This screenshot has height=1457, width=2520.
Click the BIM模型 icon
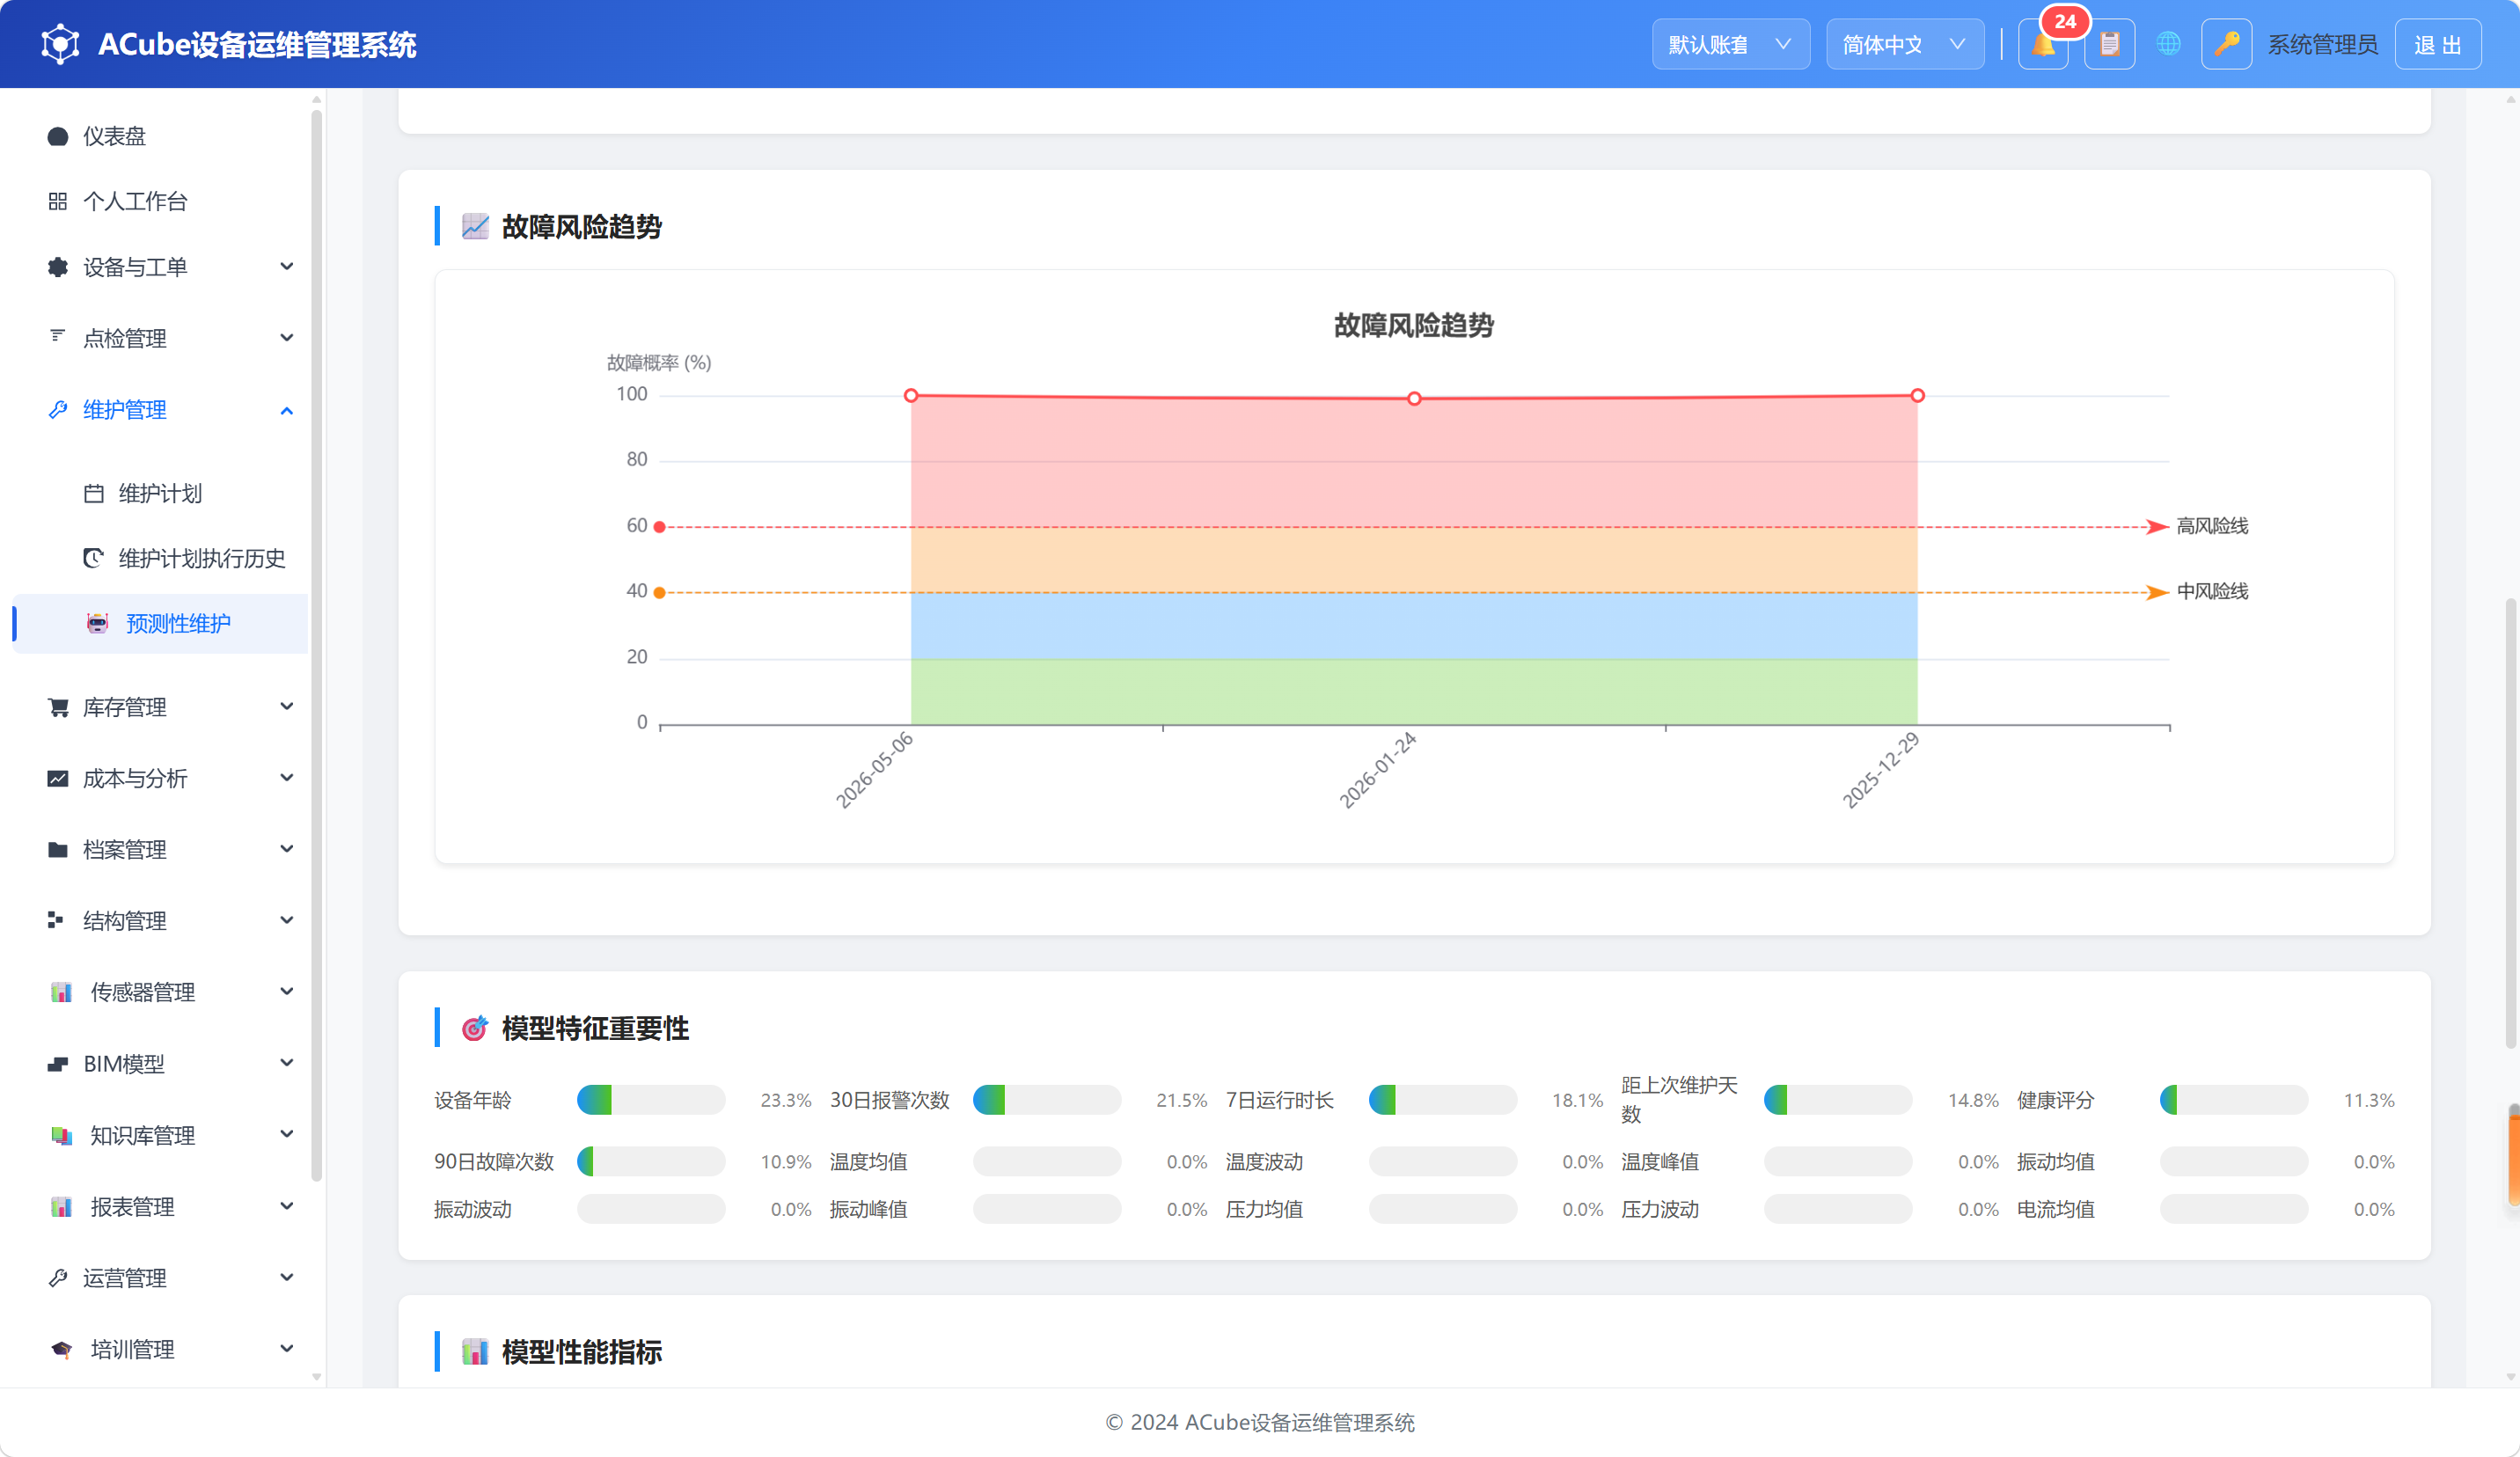58,1063
